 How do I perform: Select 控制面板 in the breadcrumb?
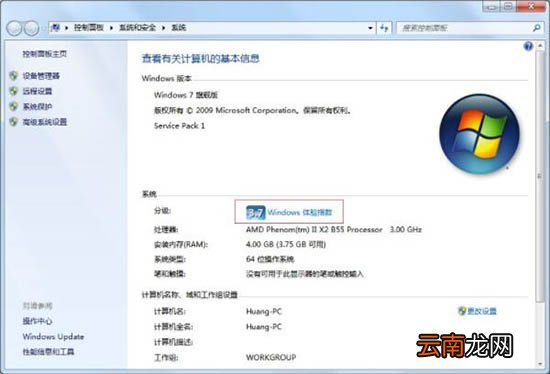point(89,28)
